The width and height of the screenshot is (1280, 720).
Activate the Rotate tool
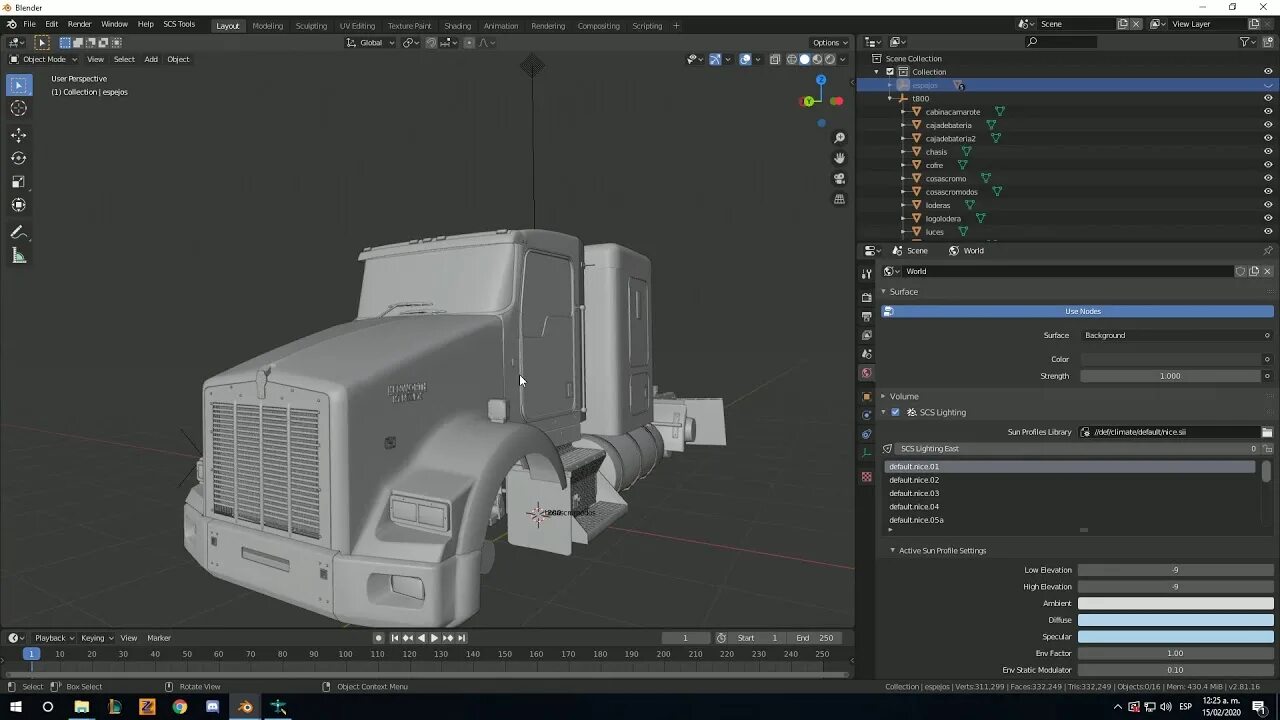pos(18,158)
